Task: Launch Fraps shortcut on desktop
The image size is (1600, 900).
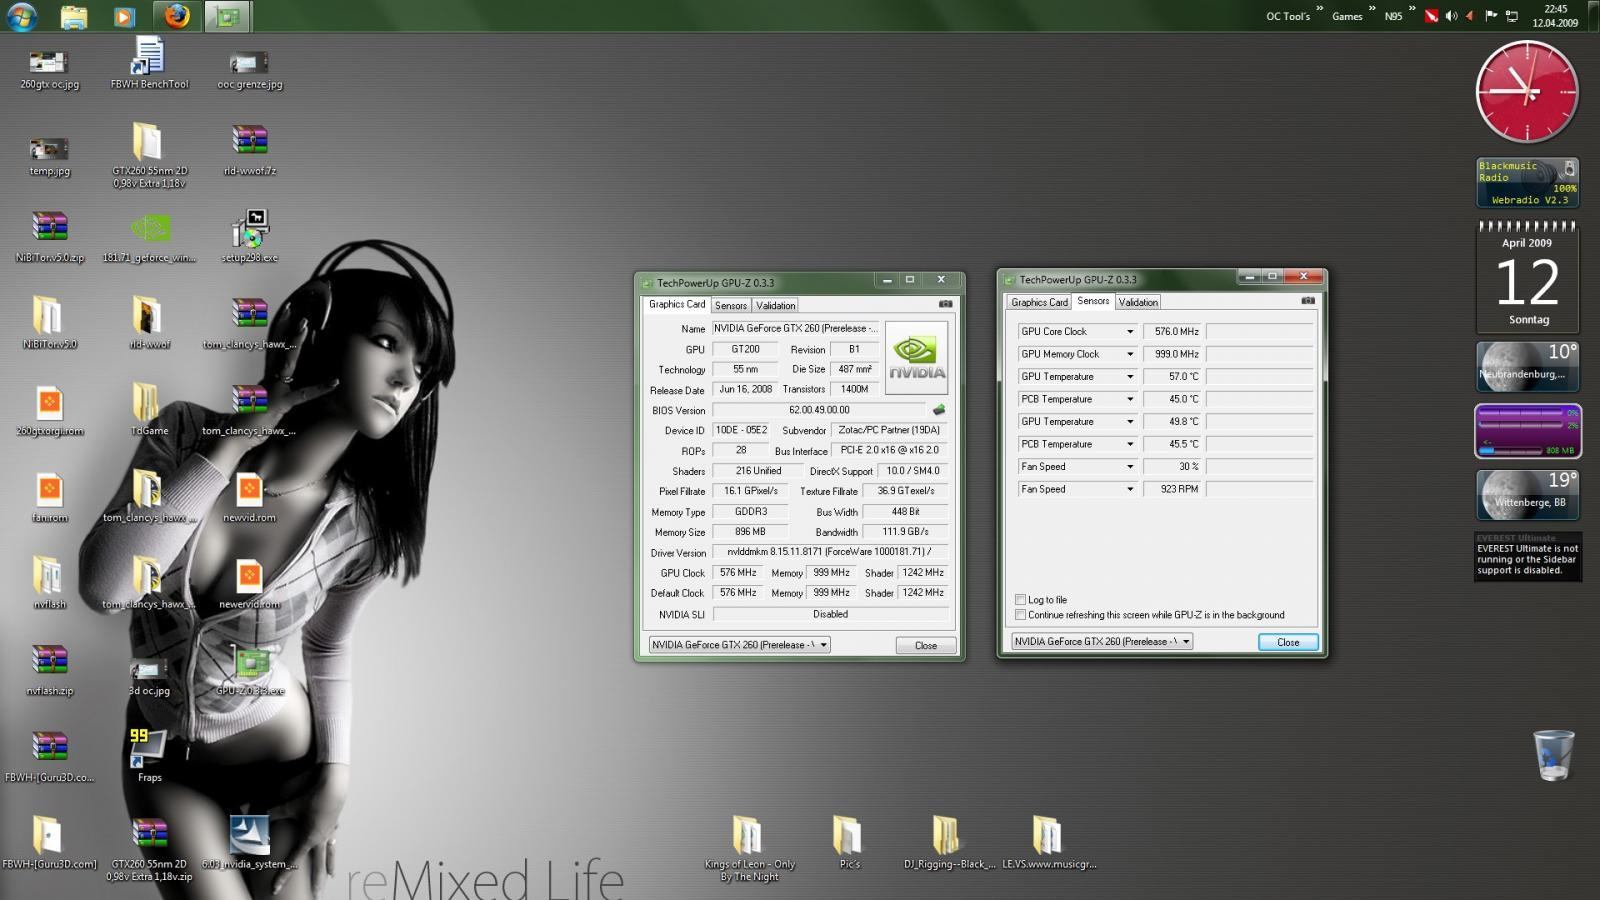Action: point(149,755)
